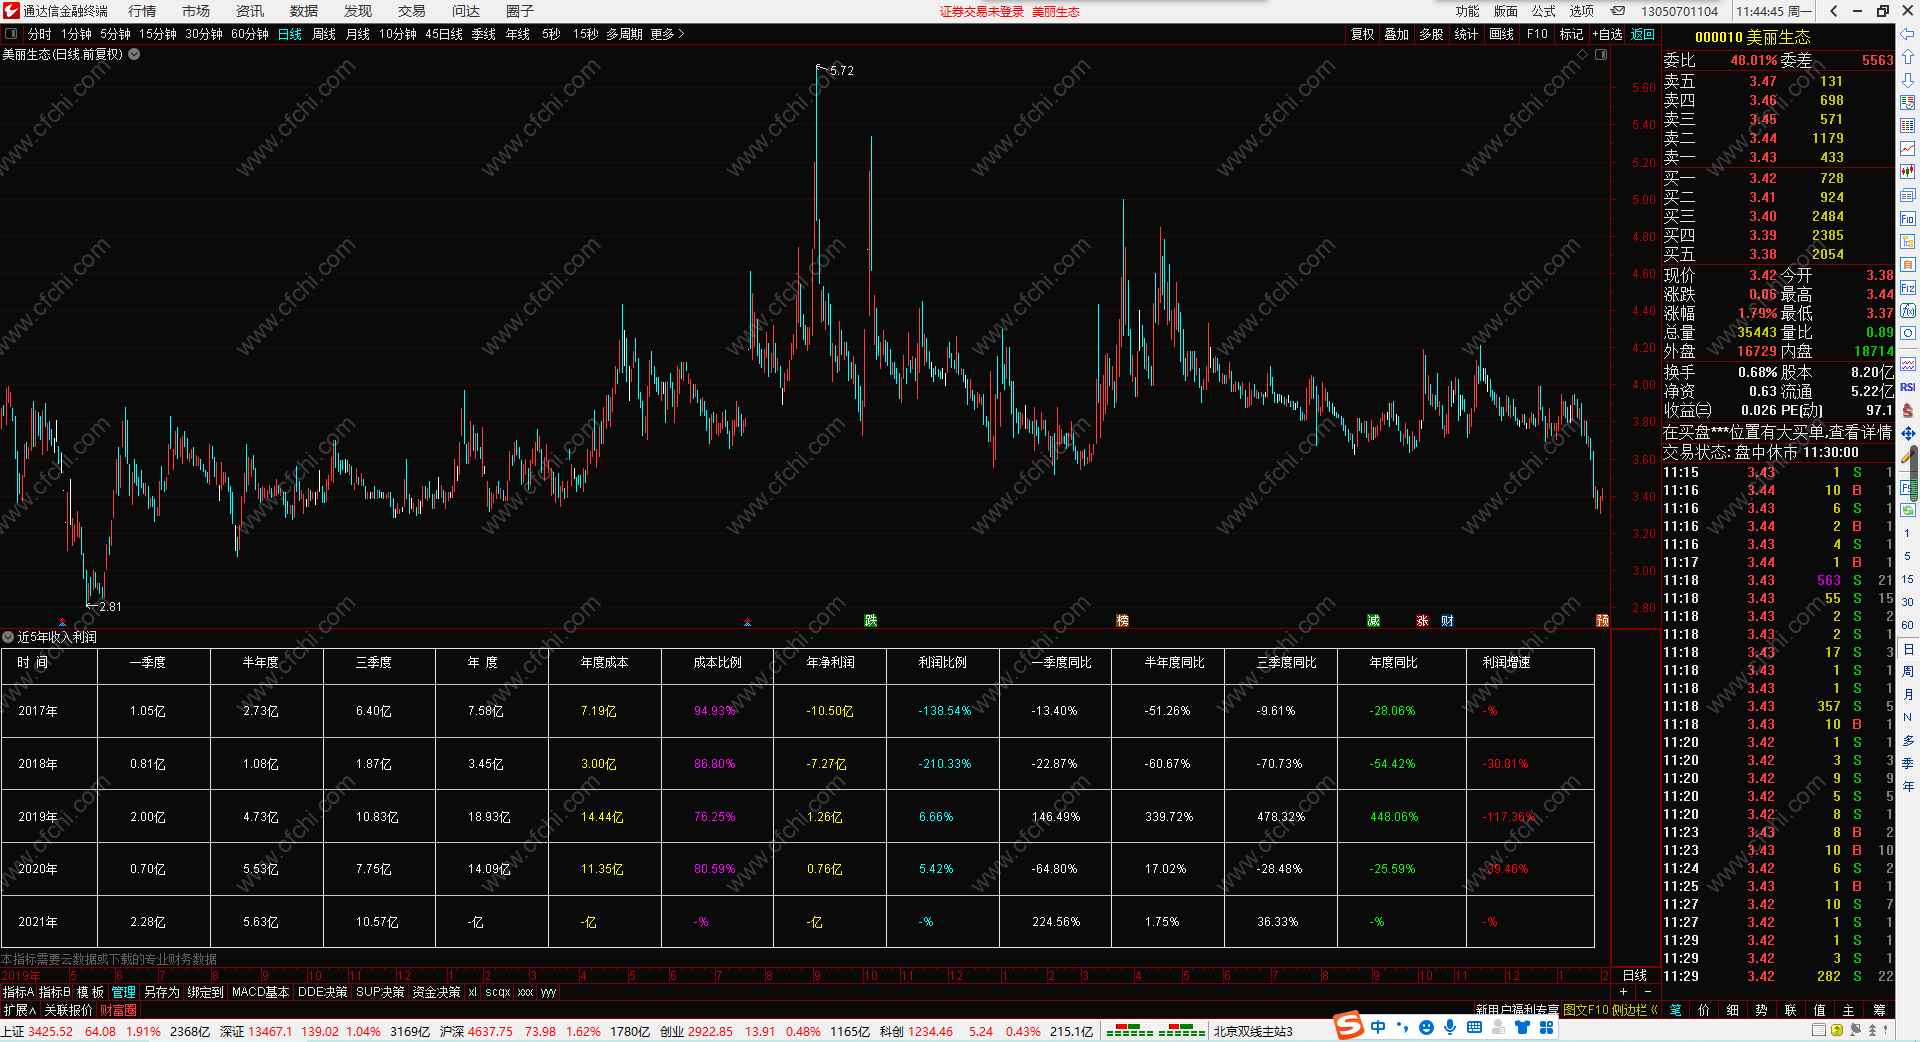Viewport: 1920px width, 1042px height.
Task: Click the diamond icon at chart top right
Action: (1582, 54)
